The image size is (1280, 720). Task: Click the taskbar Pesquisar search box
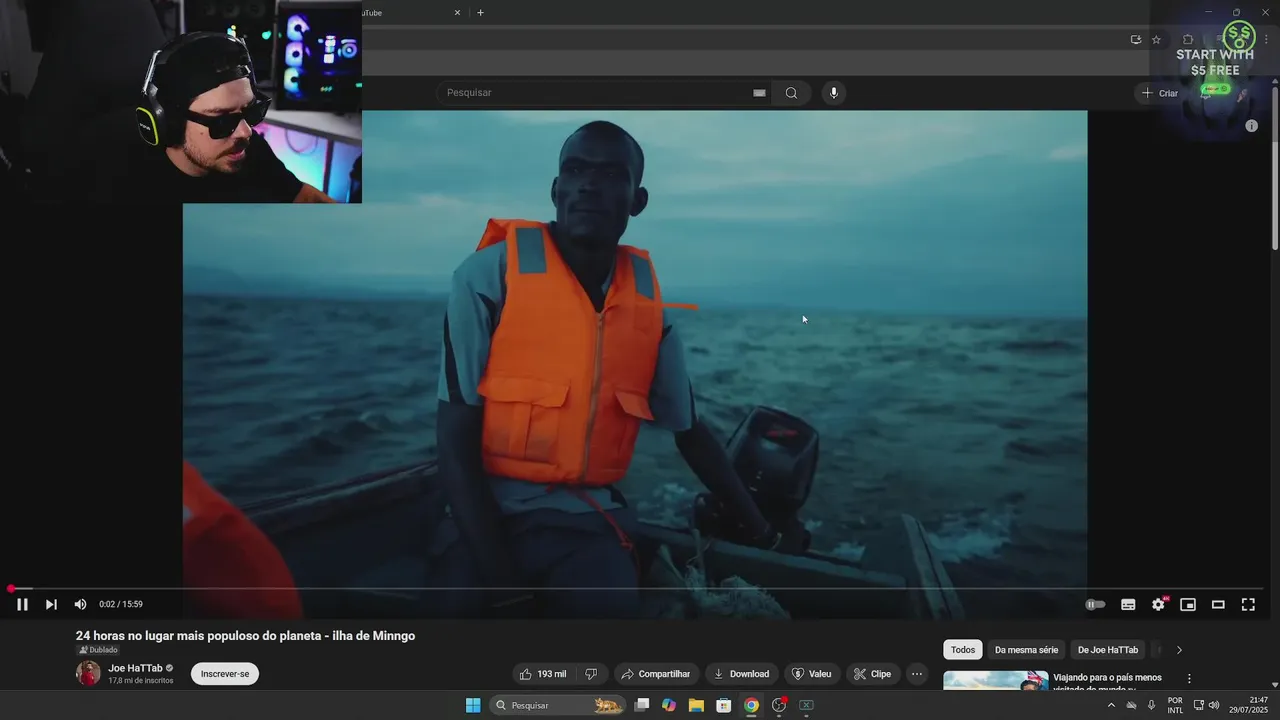tap(558, 705)
